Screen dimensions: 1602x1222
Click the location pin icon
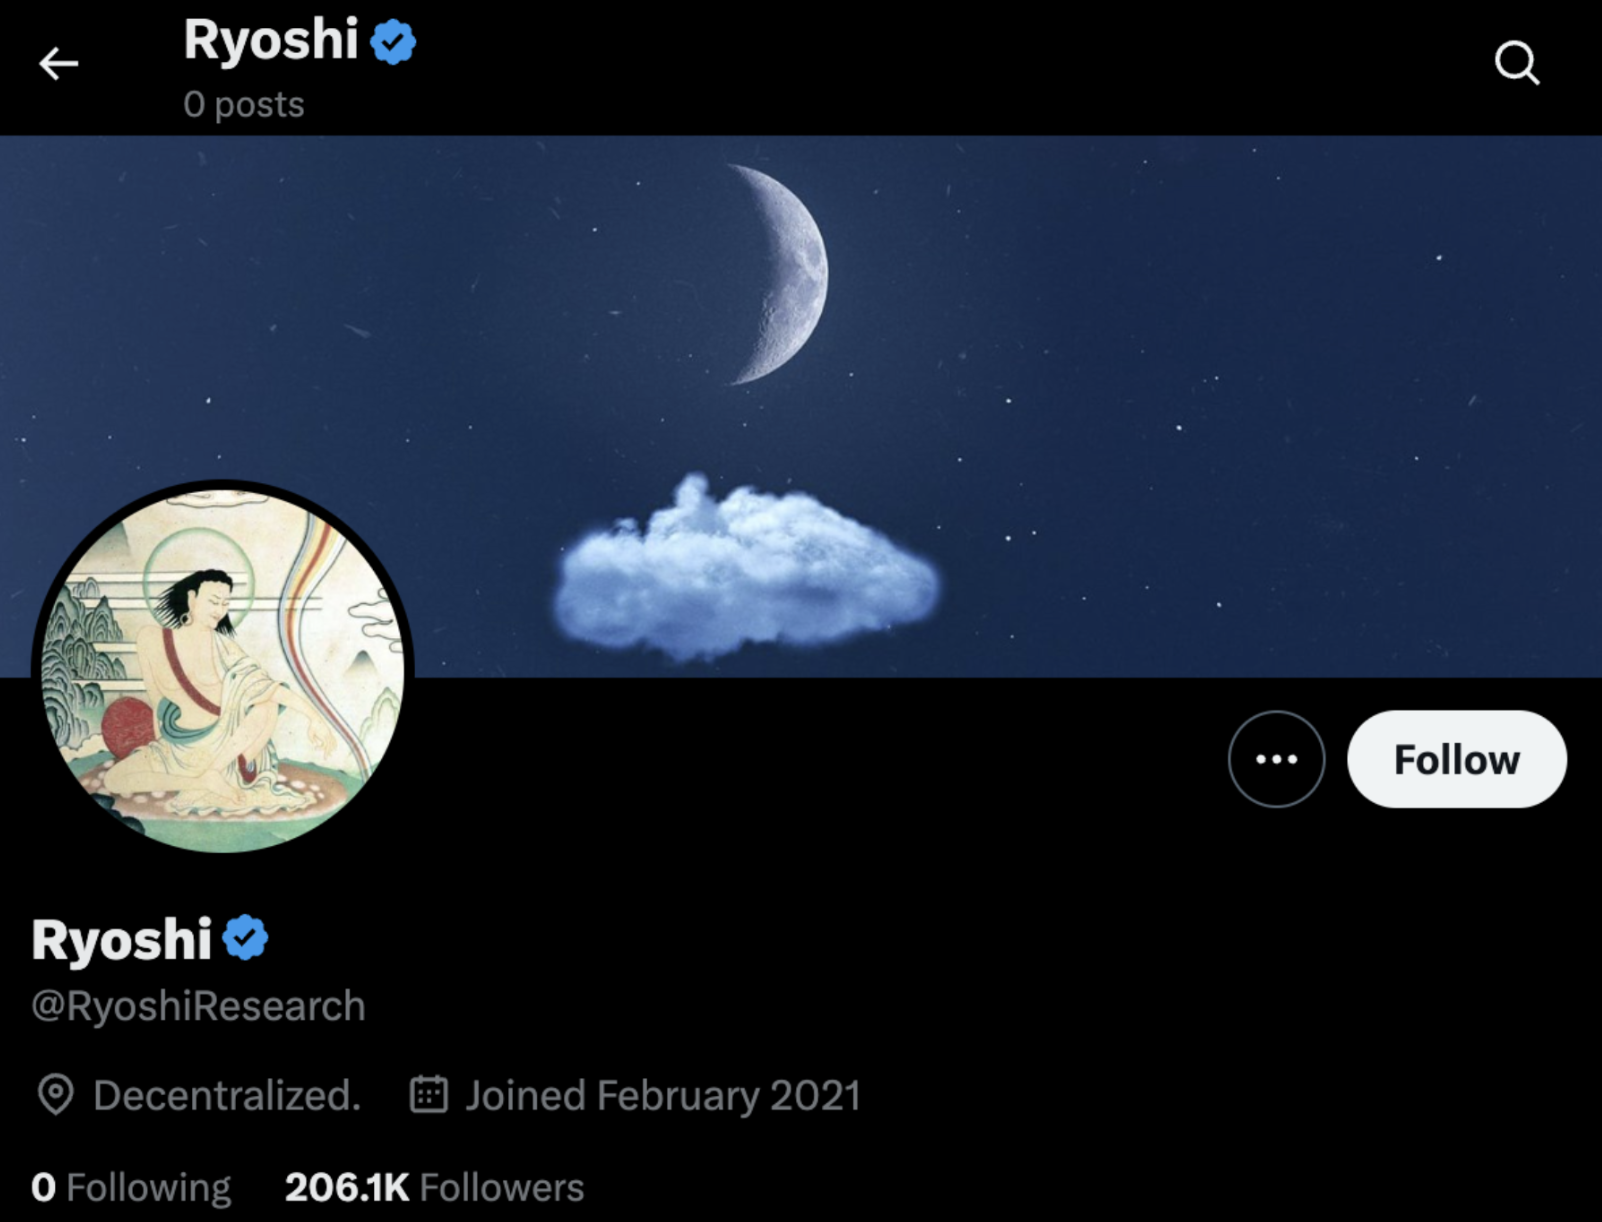pos(55,1095)
